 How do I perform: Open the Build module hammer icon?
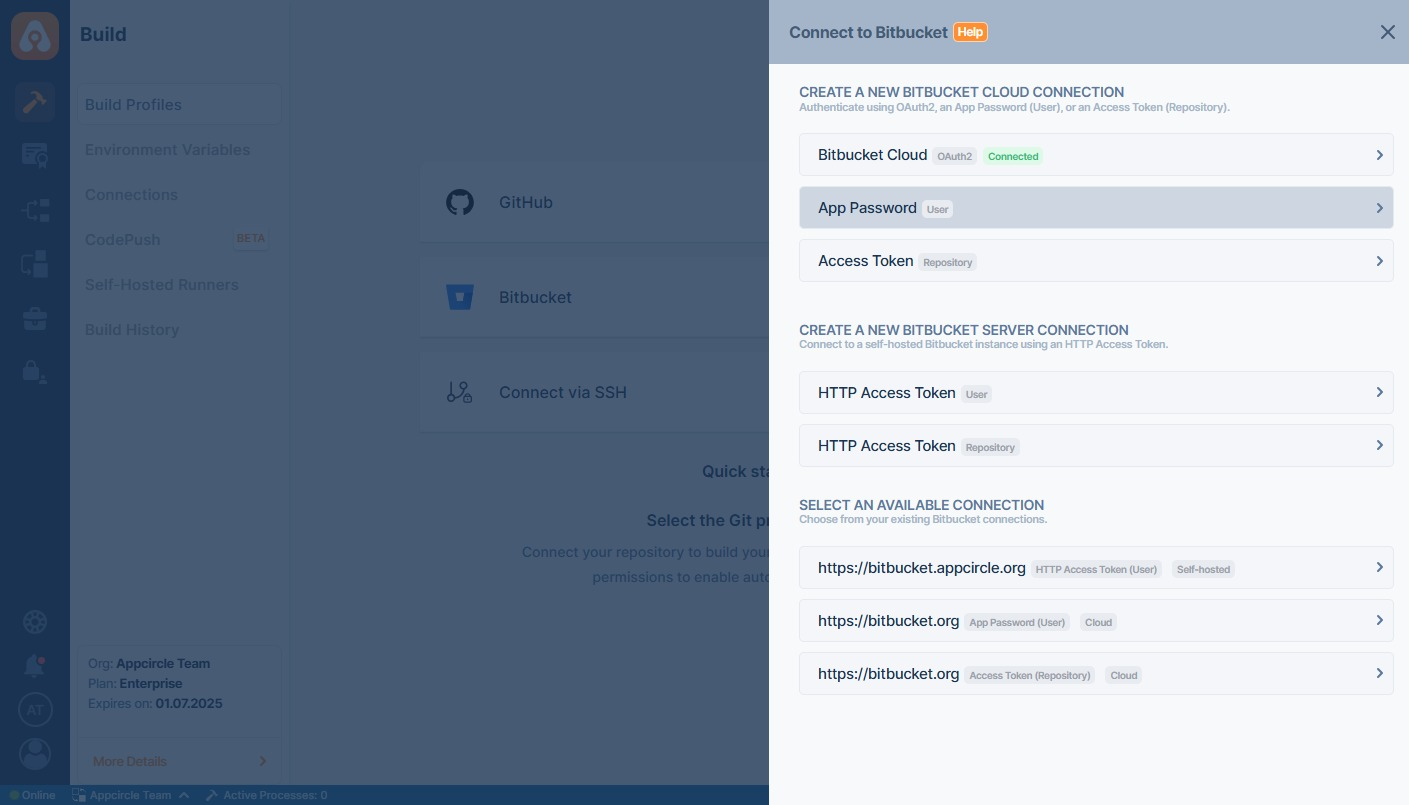tap(35, 102)
